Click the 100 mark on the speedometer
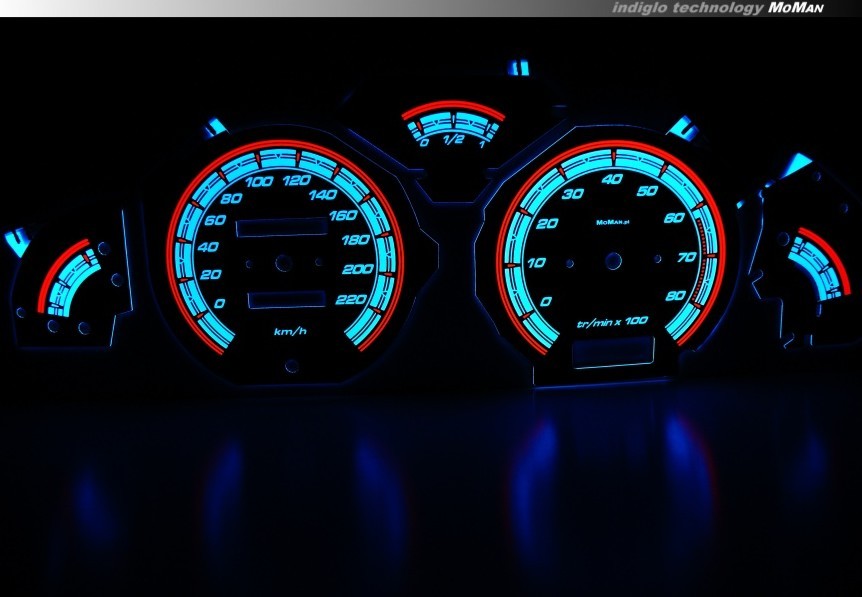Screen dimensions: 862x597 [x=260, y=182]
